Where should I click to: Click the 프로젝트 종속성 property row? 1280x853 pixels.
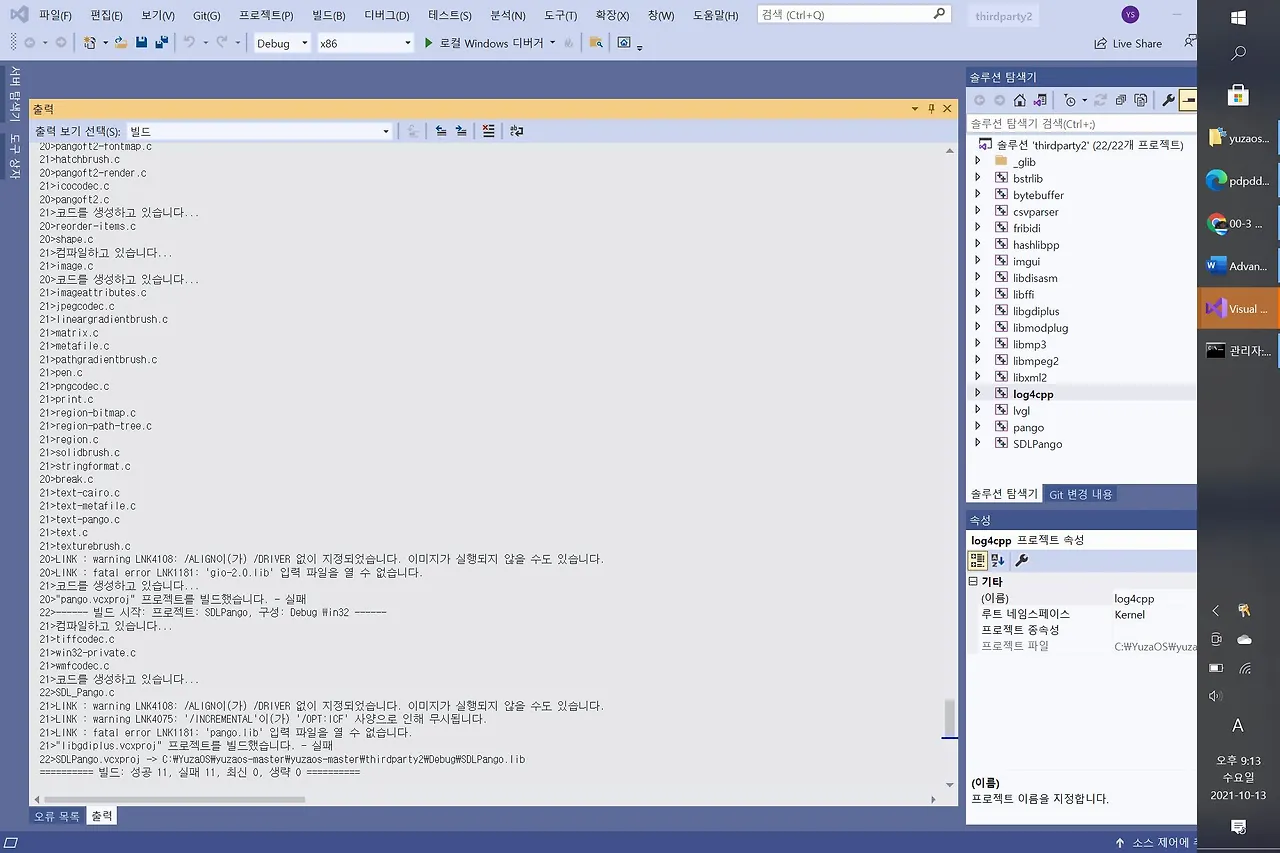point(1082,630)
